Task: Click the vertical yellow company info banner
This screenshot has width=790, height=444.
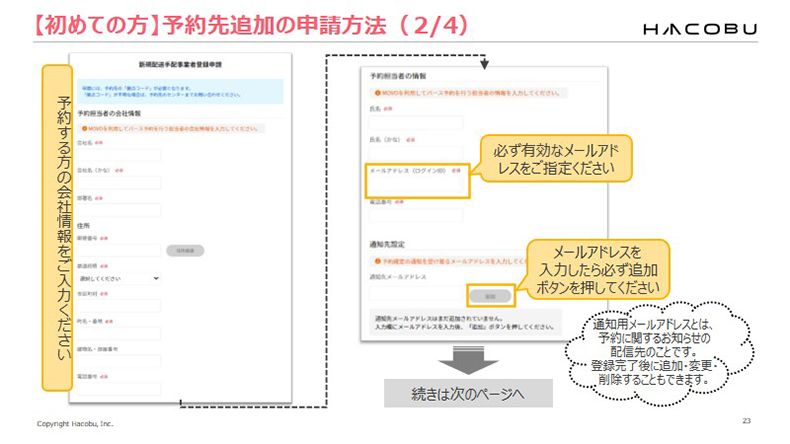Action: click(57, 228)
